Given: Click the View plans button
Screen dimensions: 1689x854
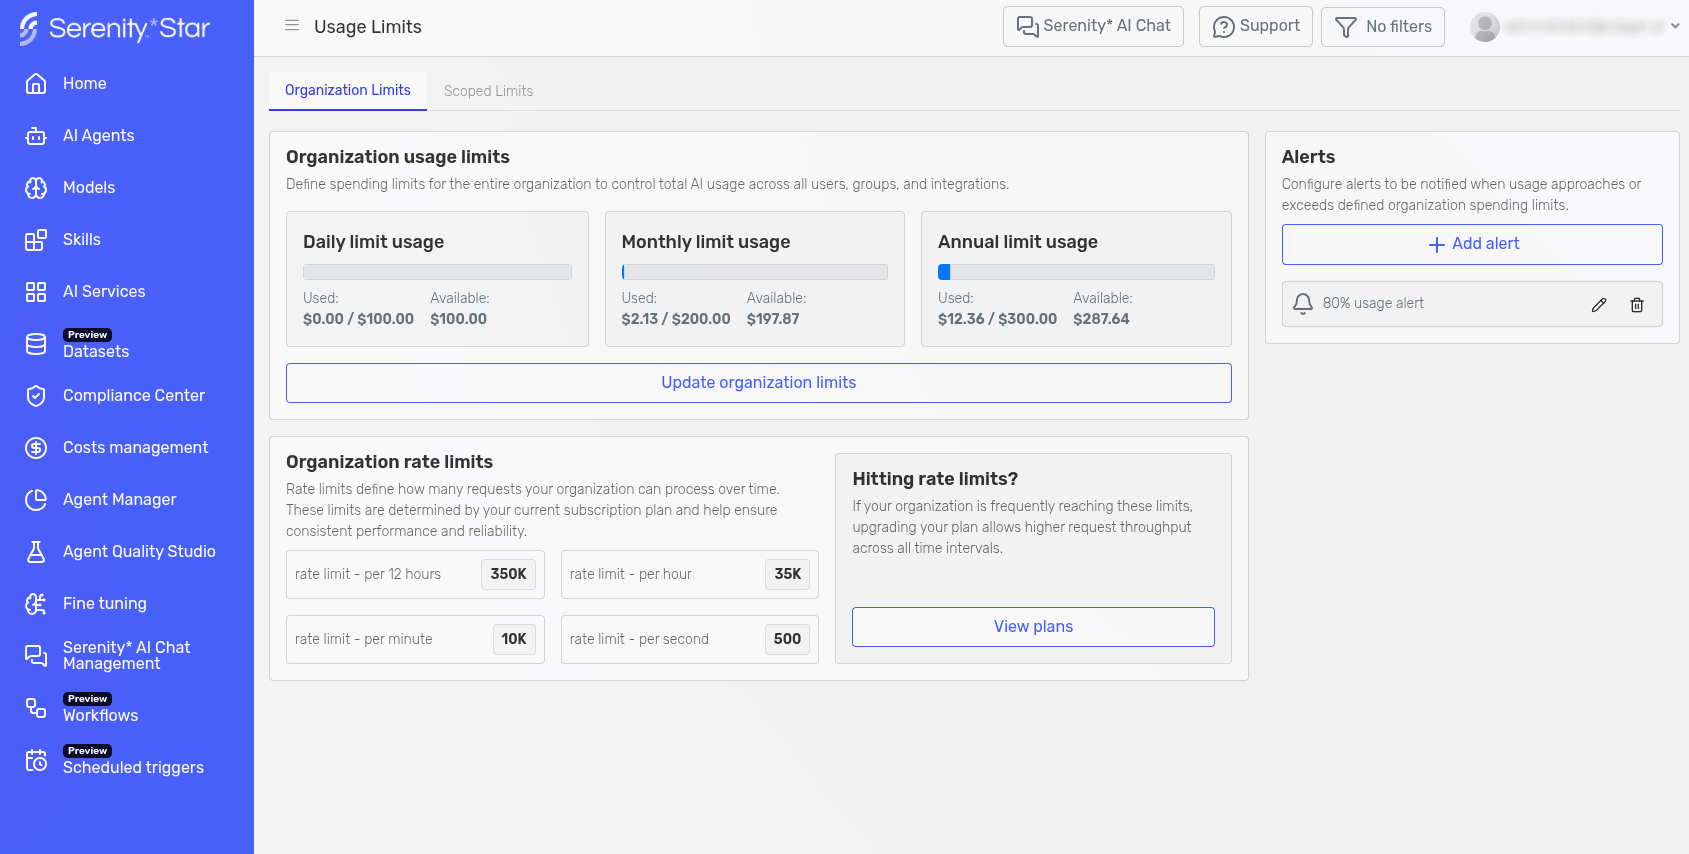Looking at the screenshot, I should coord(1032,627).
